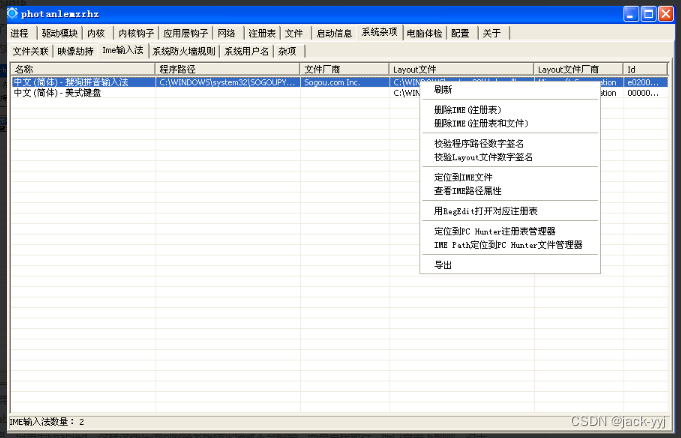This screenshot has height=438, width=681.
Task: Choose IME Path定位到PC Hunter文件管理器
Action: tap(510, 245)
